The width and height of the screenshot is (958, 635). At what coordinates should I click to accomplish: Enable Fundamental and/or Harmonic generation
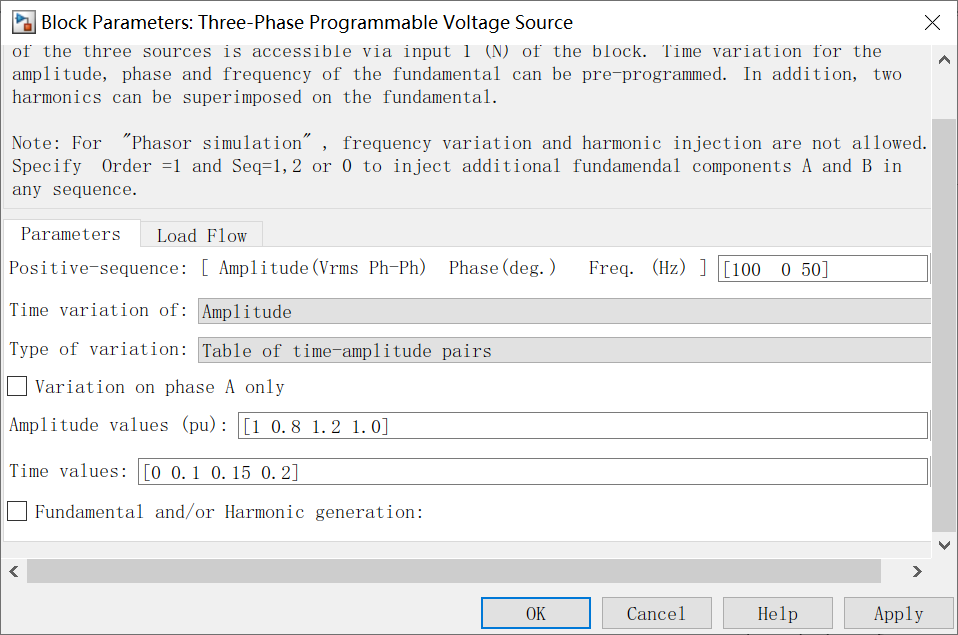click(x=16, y=511)
